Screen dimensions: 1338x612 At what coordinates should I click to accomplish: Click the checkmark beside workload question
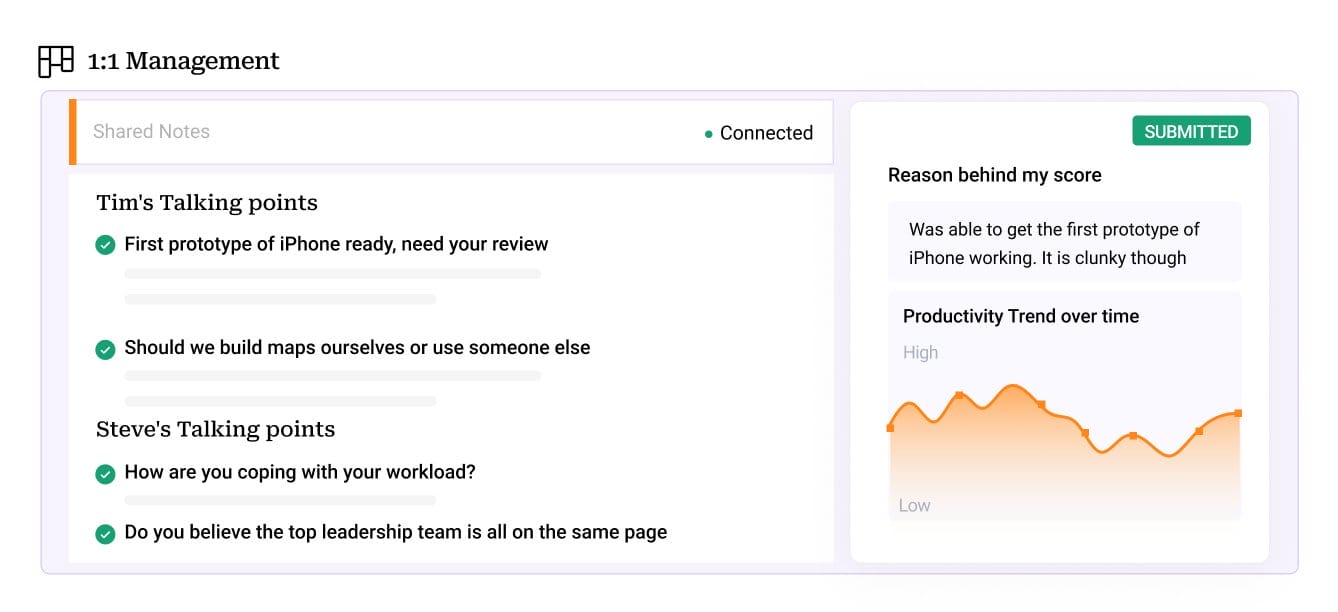[x=105, y=472]
